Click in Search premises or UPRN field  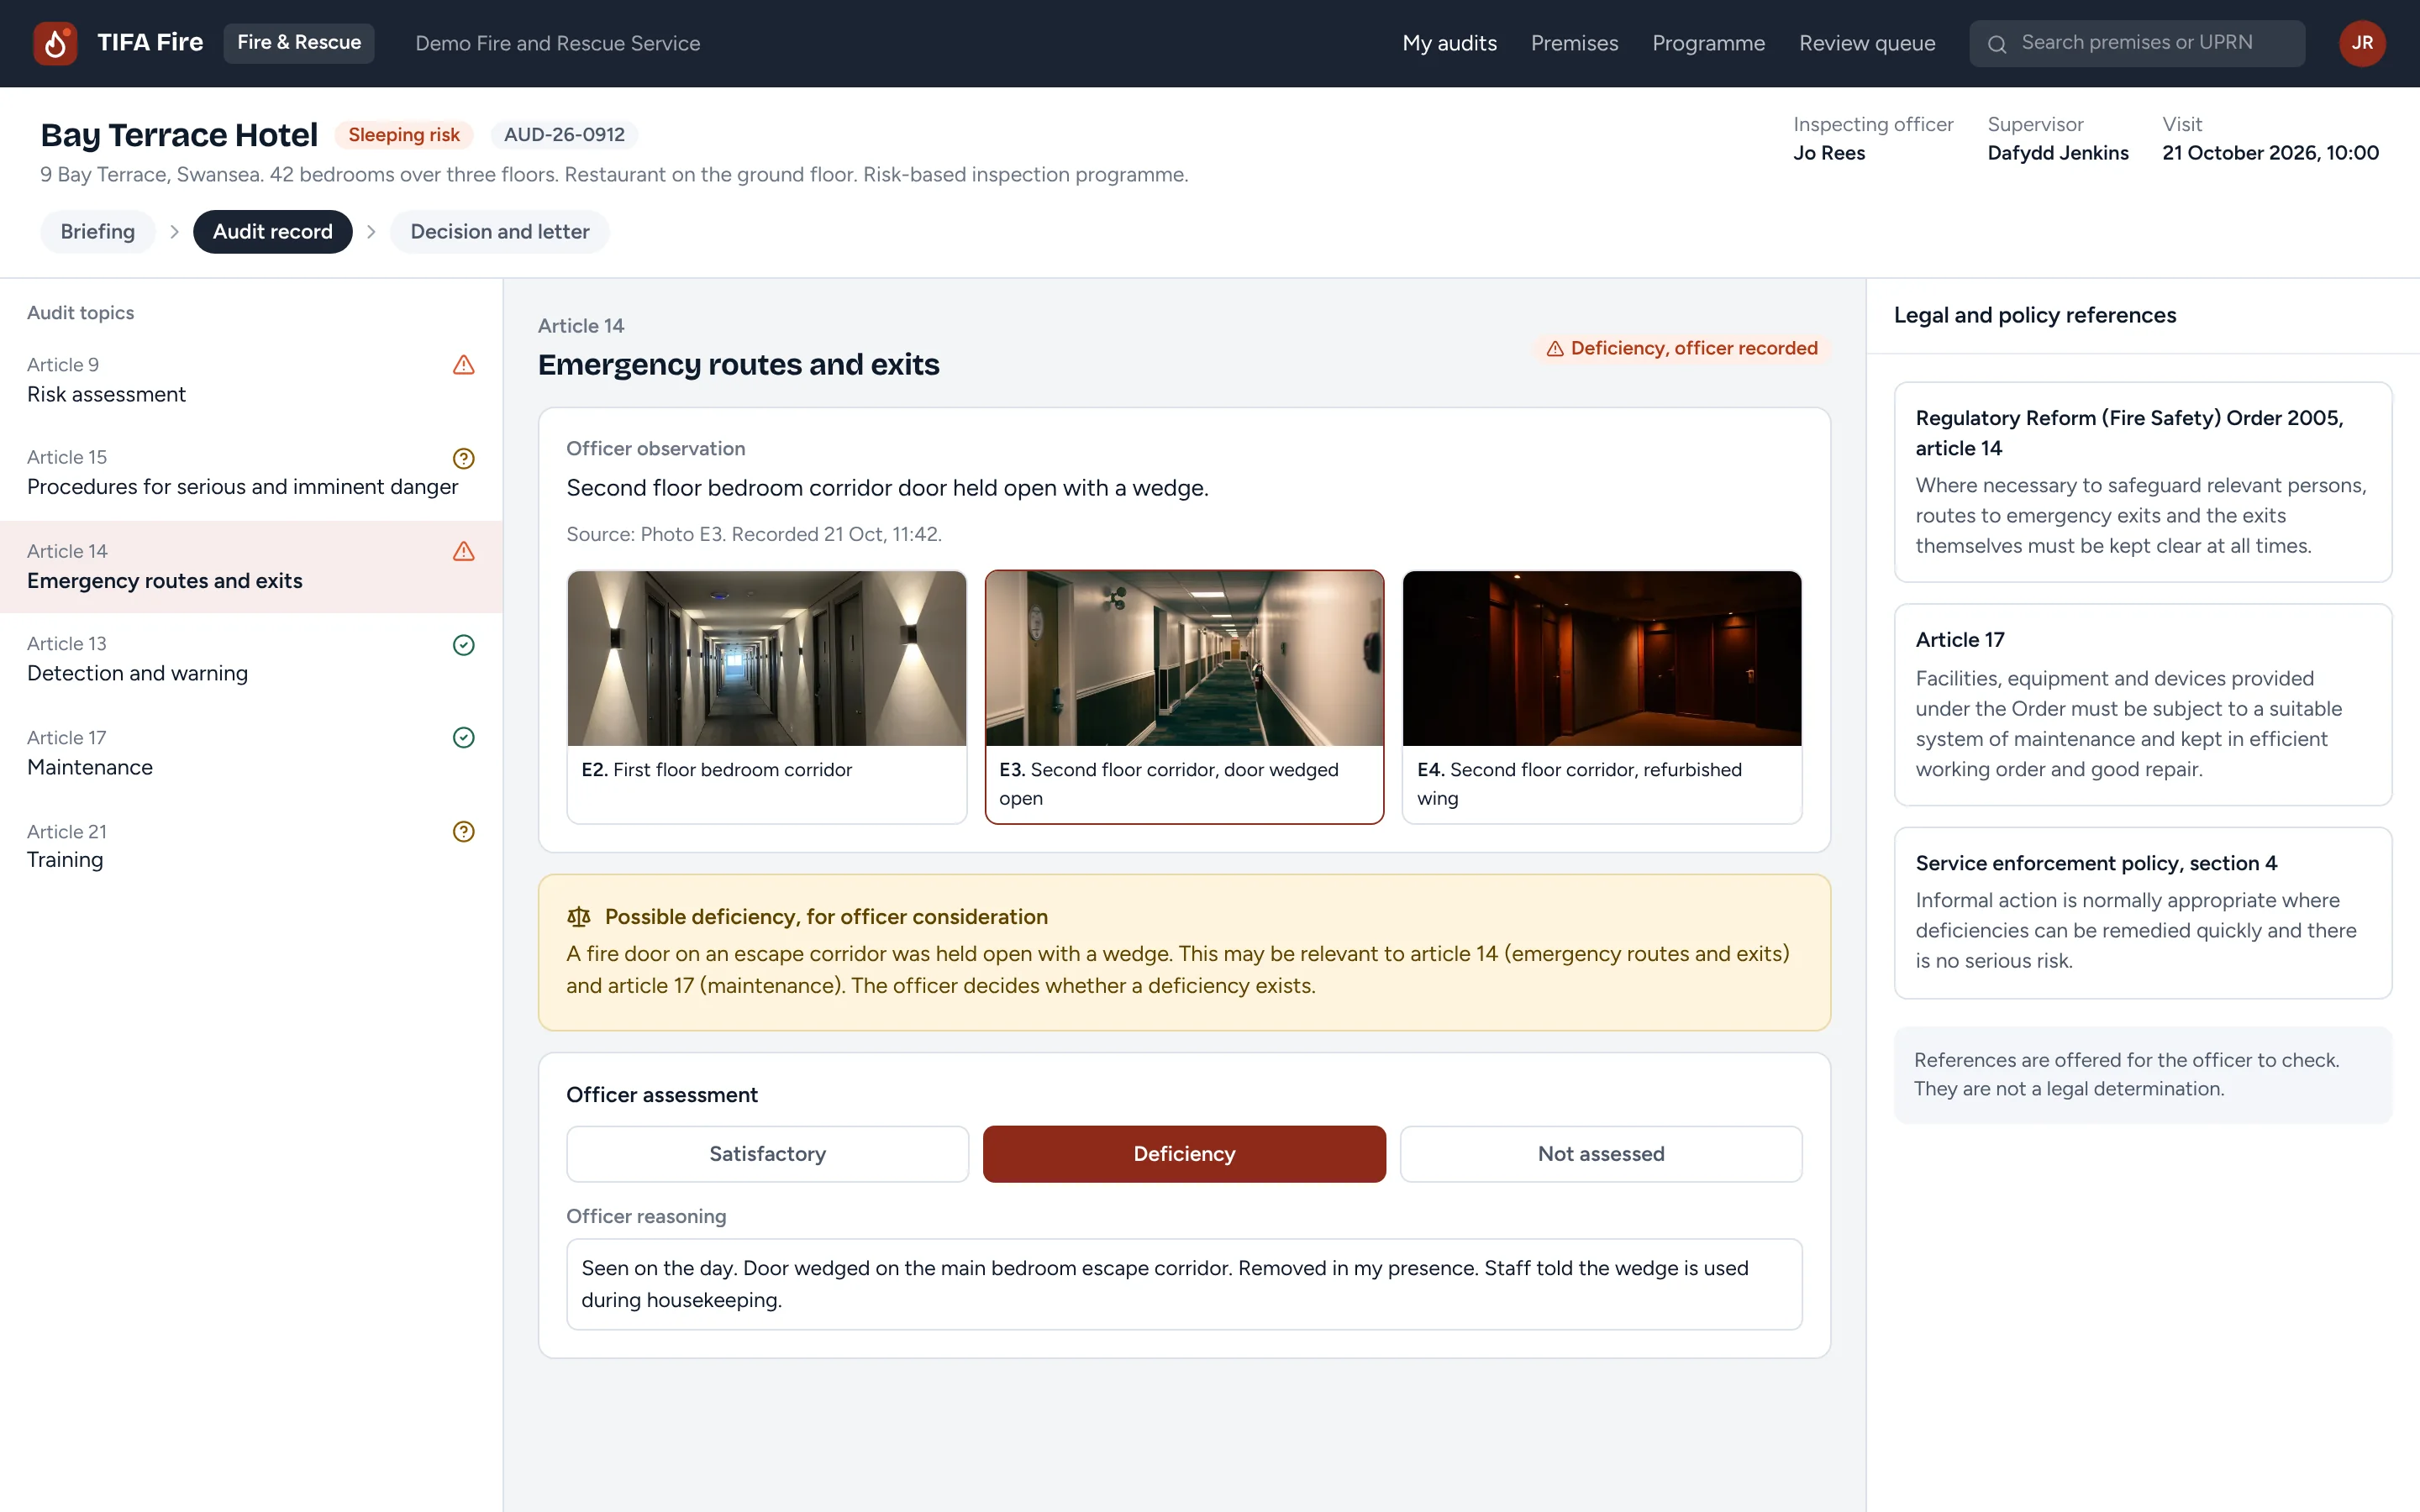pyautogui.click(x=2137, y=43)
